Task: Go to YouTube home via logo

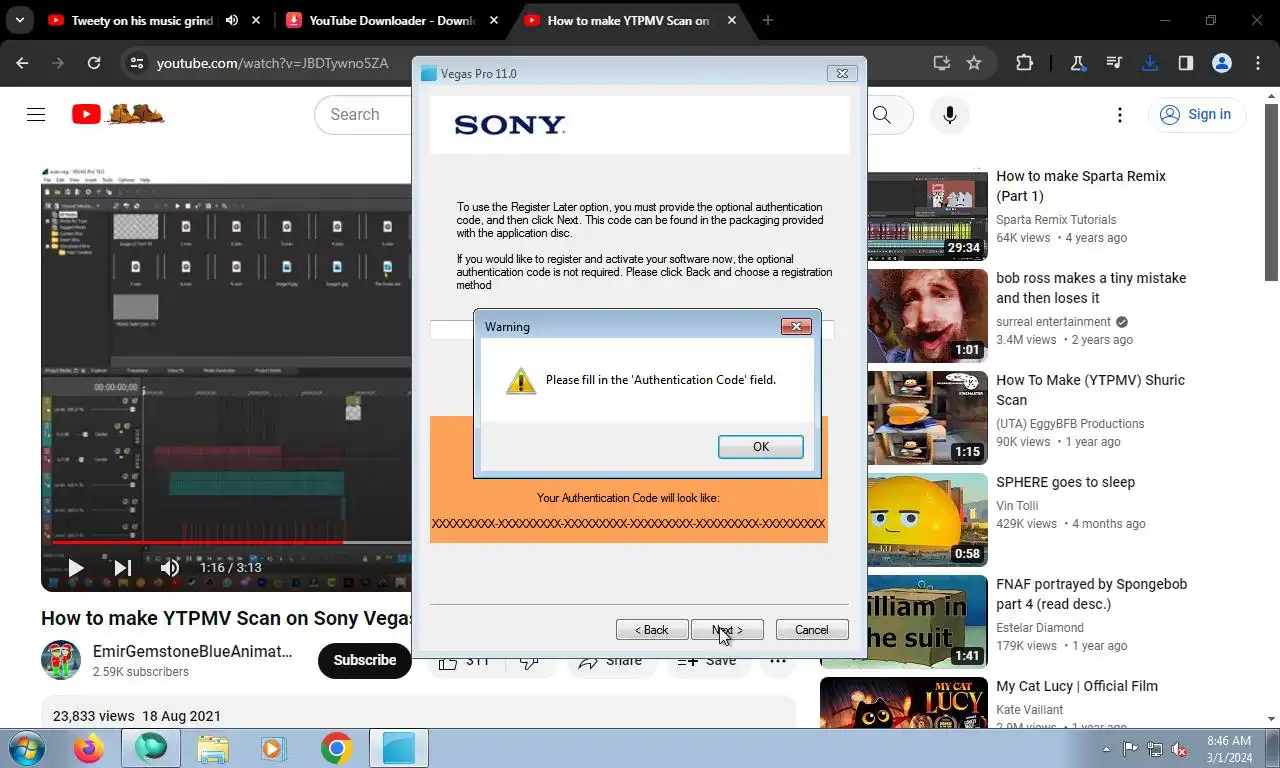Action: coord(118,114)
